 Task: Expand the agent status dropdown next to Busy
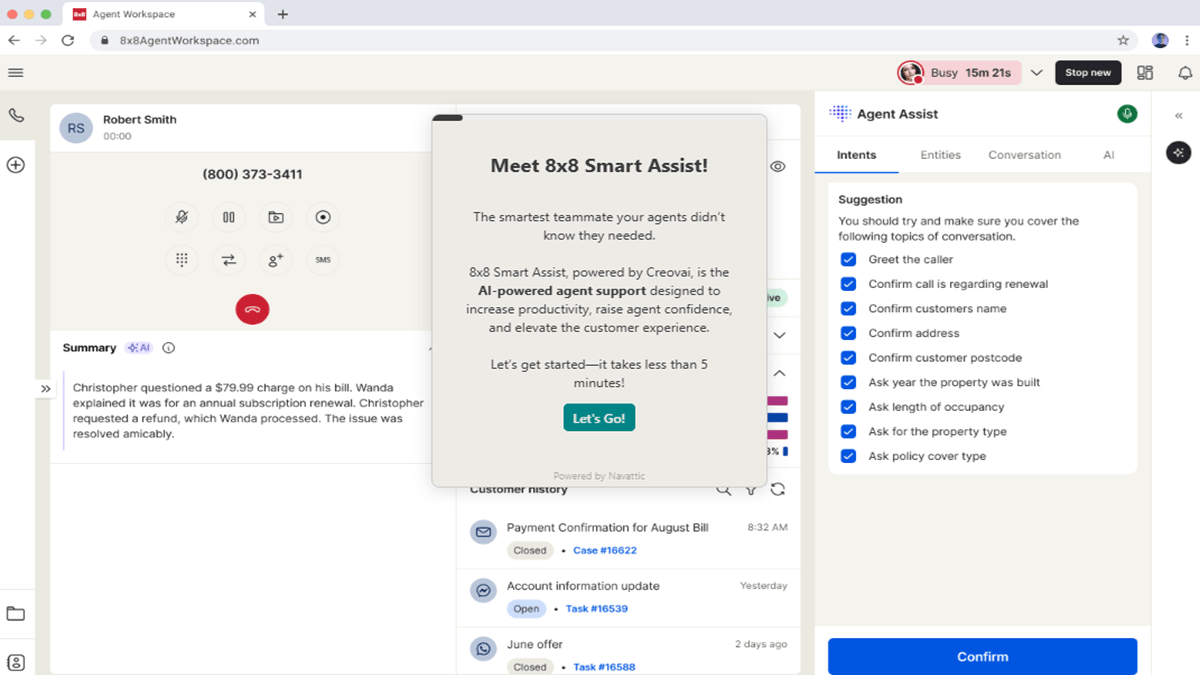pos(1037,72)
